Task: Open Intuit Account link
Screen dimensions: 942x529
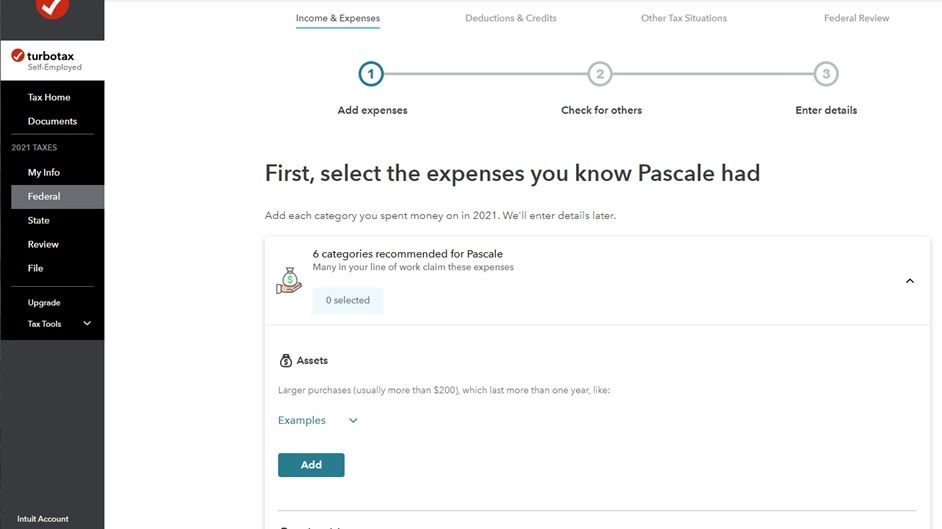Action: click(x=43, y=519)
